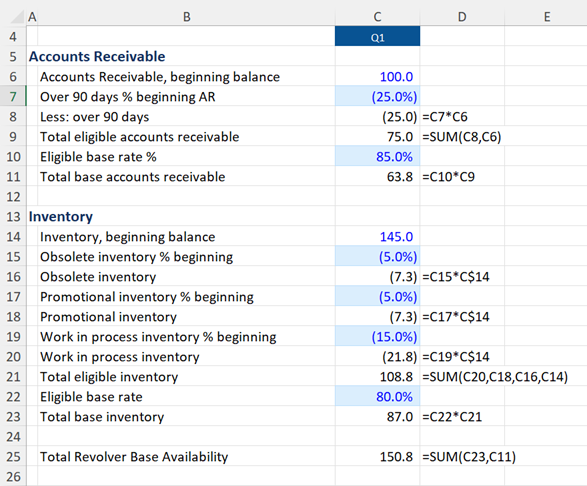The image size is (587, 486).
Task: Select the column E header
Action: coord(546,17)
